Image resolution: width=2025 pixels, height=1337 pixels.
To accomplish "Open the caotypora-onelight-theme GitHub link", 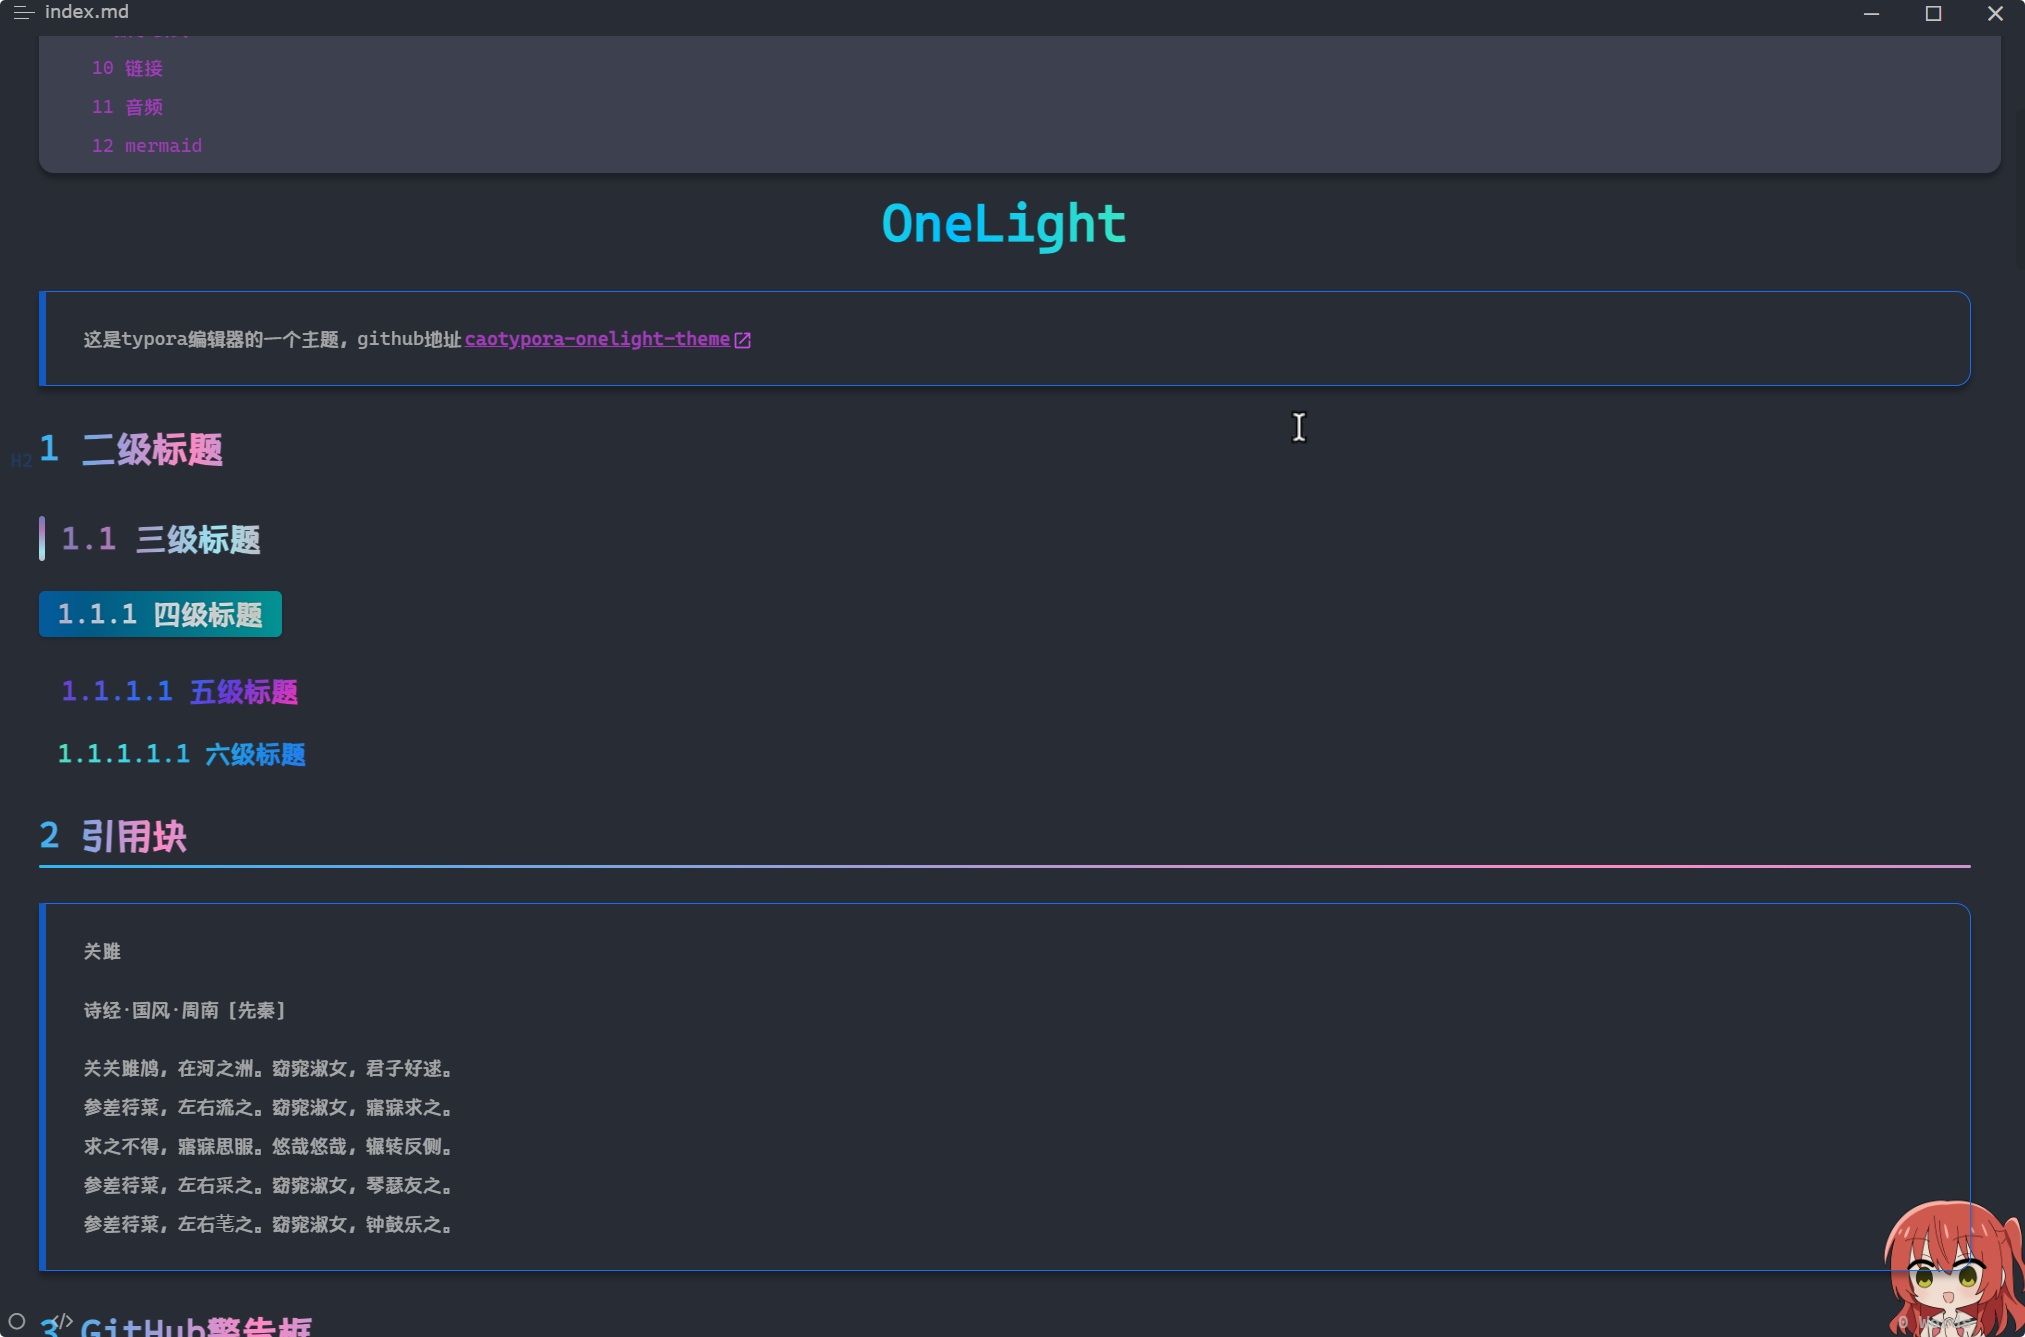I will click(x=597, y=339).
